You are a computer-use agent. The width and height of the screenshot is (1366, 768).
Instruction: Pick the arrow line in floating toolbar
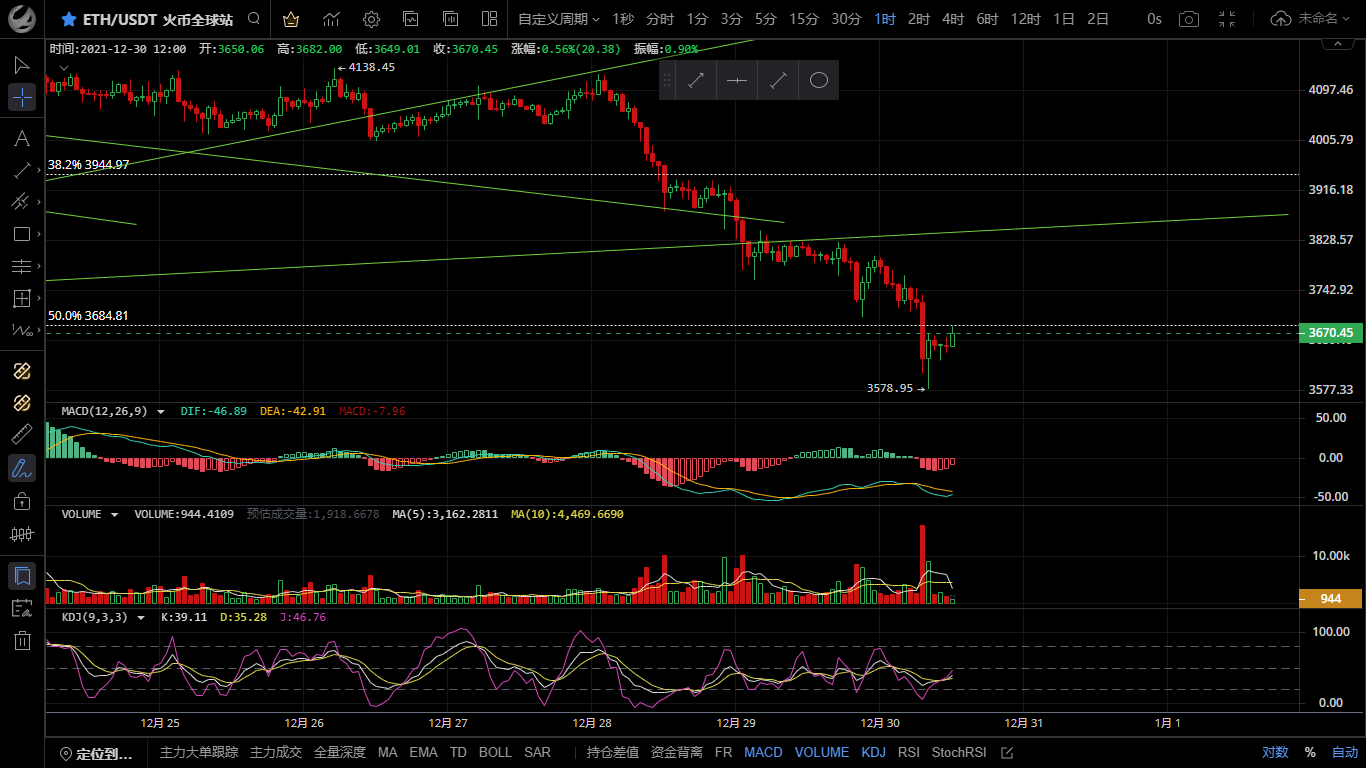coord(696,80)
